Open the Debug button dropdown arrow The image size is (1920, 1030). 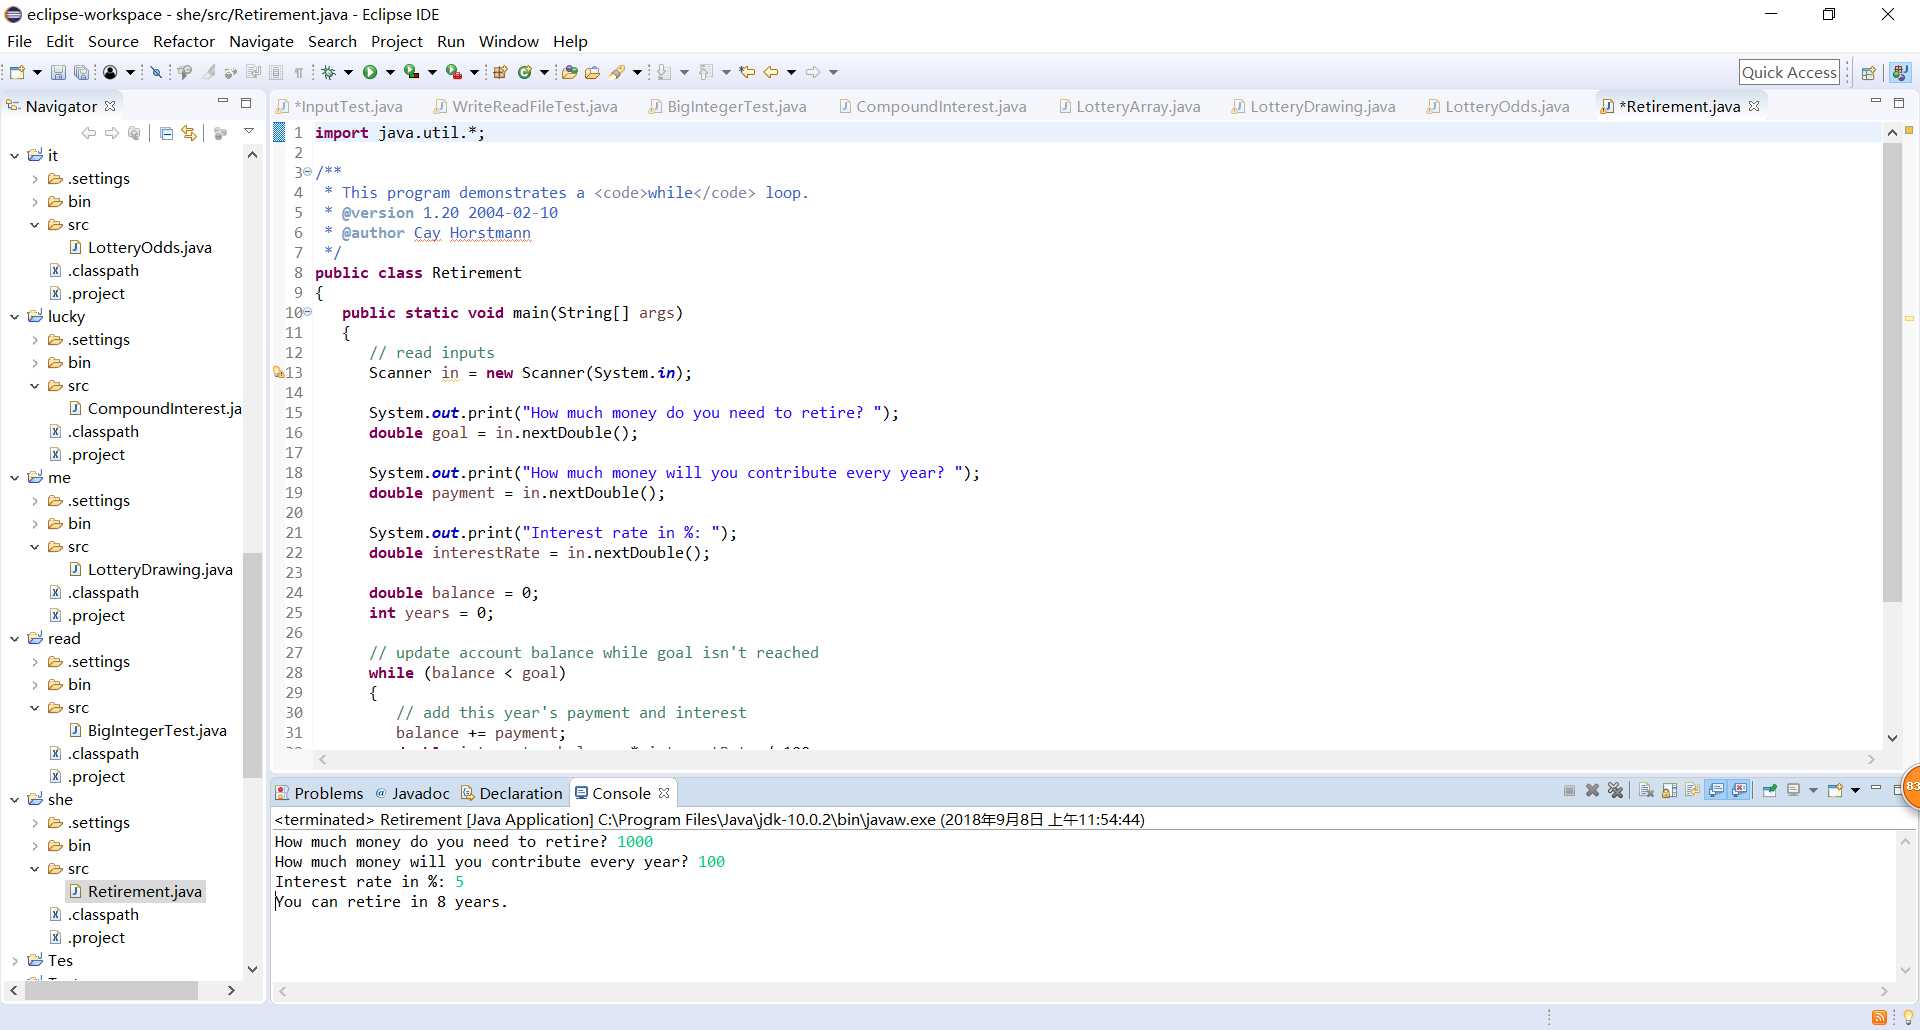tap(348, 72)
